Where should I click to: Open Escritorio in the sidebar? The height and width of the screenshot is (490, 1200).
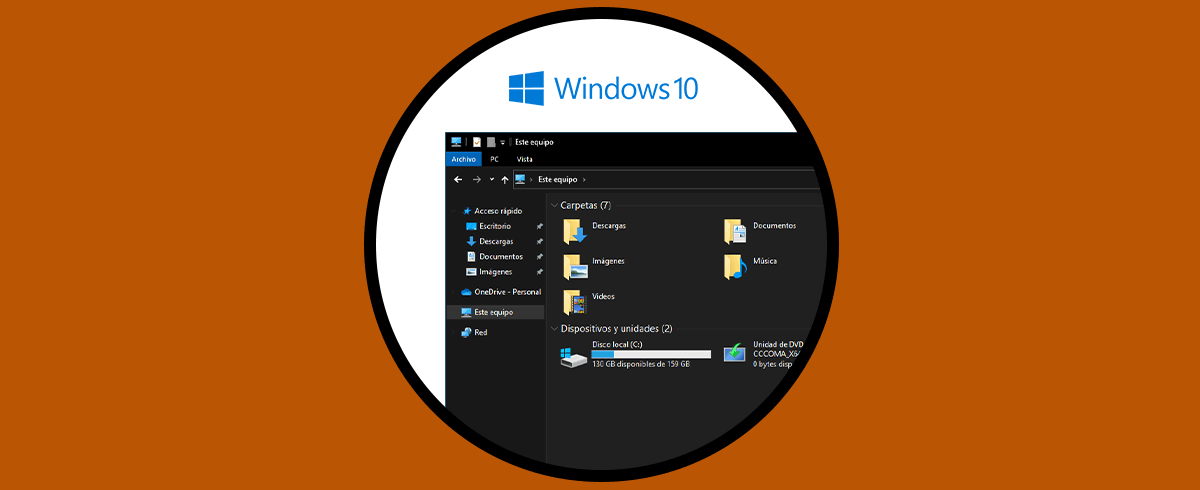click(495, 226)
